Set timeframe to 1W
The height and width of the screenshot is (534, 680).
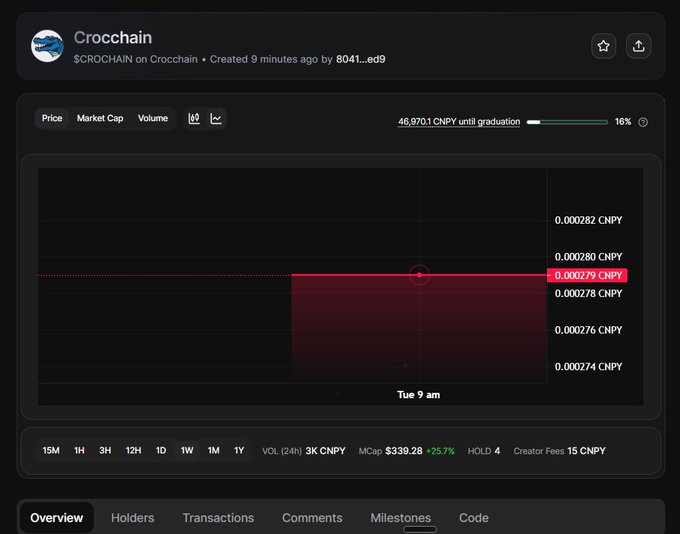(187, 451)
